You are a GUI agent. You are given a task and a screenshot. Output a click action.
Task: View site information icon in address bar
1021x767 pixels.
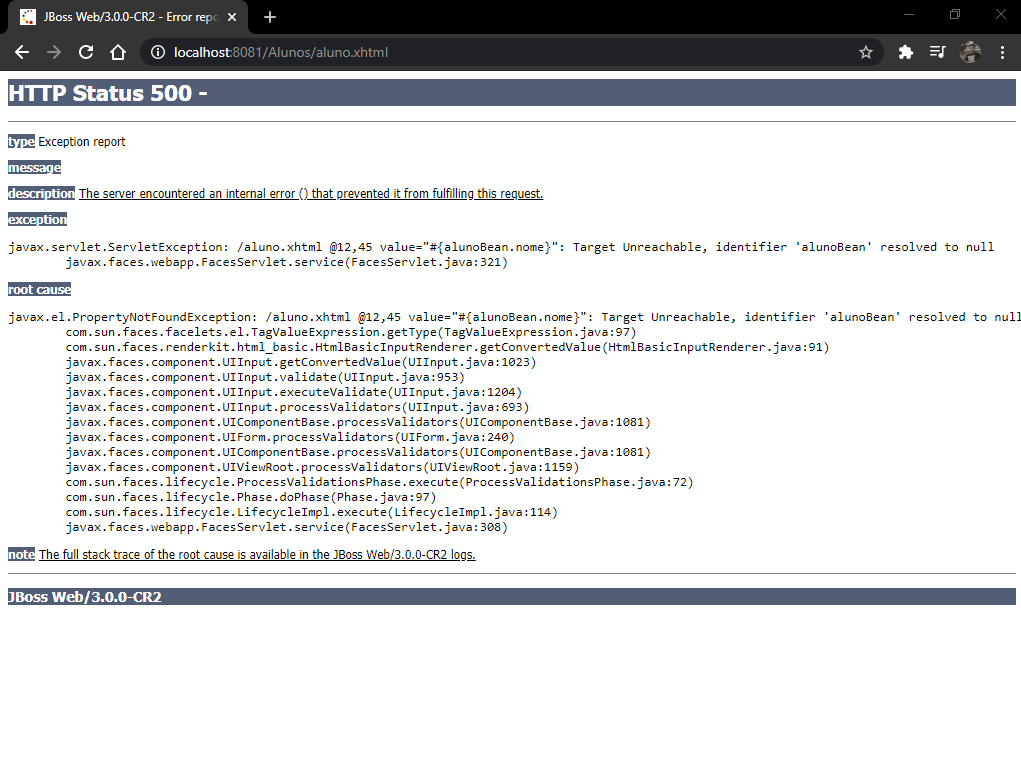point(158,52)
